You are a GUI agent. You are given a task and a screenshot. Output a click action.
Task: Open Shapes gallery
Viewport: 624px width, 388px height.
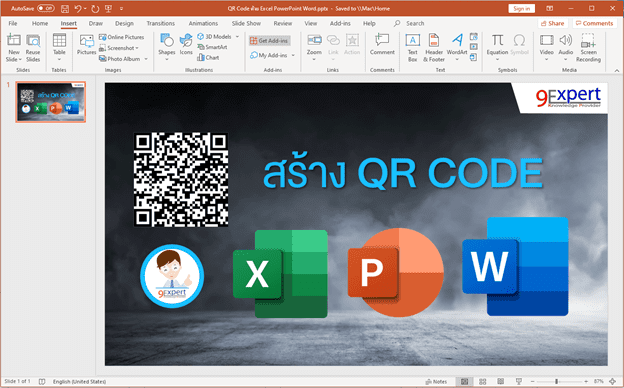167,47
